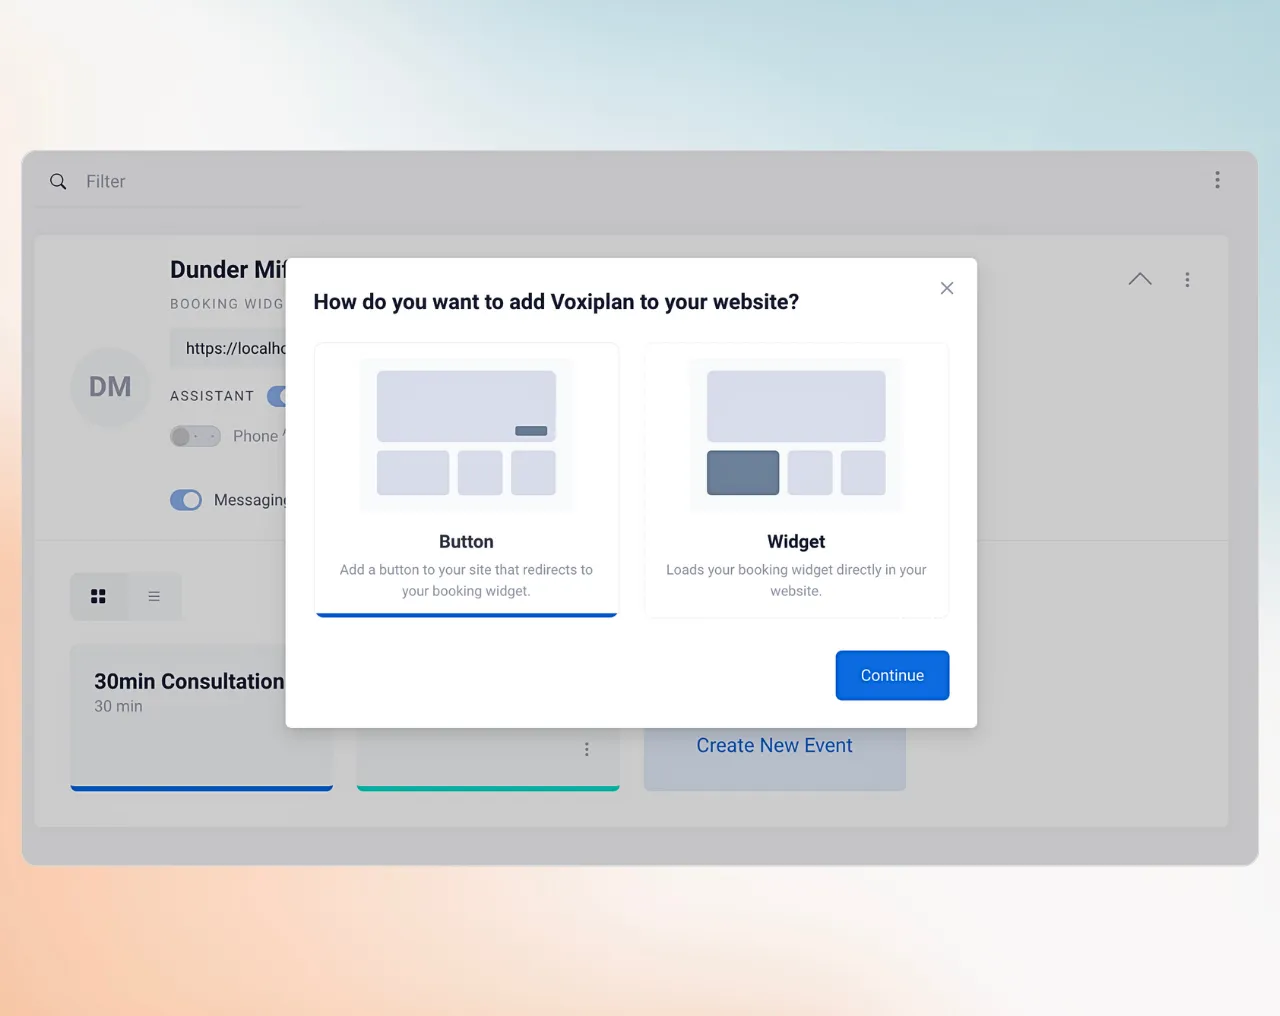Toggle the Assistant switch
Image resolution: width=1280 pixels, height=1016 pixels.
277,396
